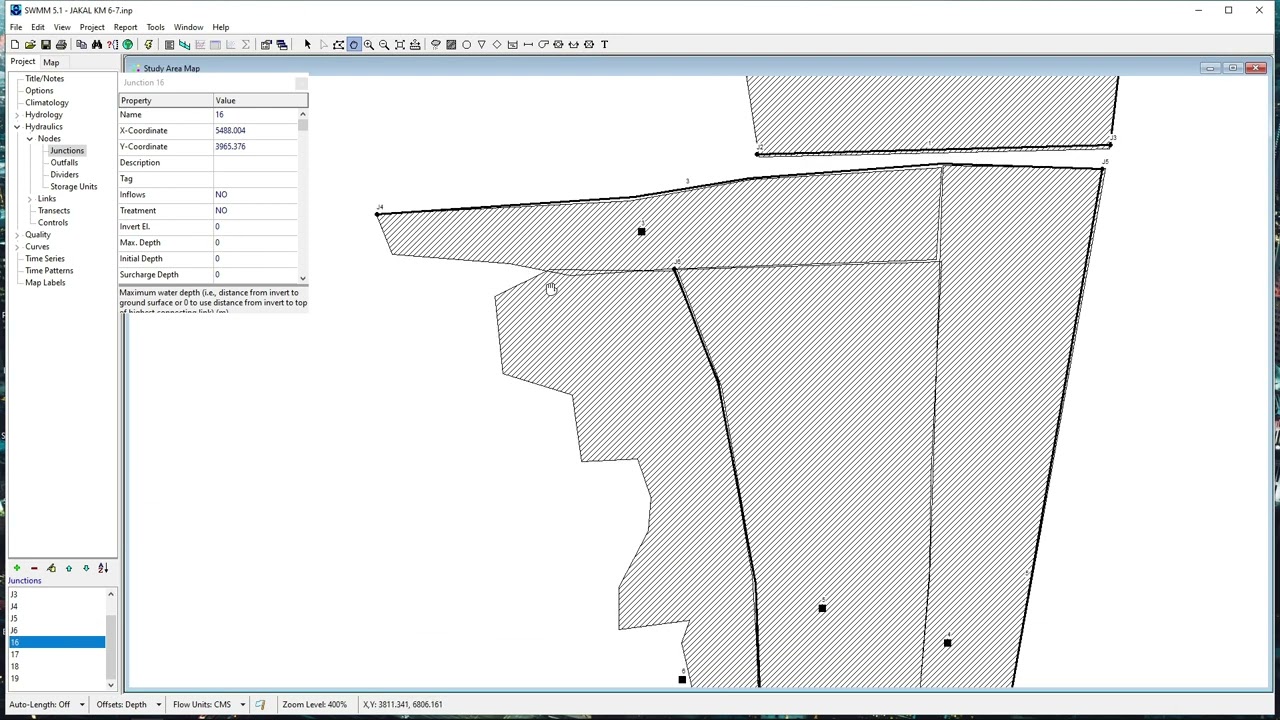The width and height of the screenshot is (1280, 720).
Task: Expand the Links tree branch
Action: [30, 199]
